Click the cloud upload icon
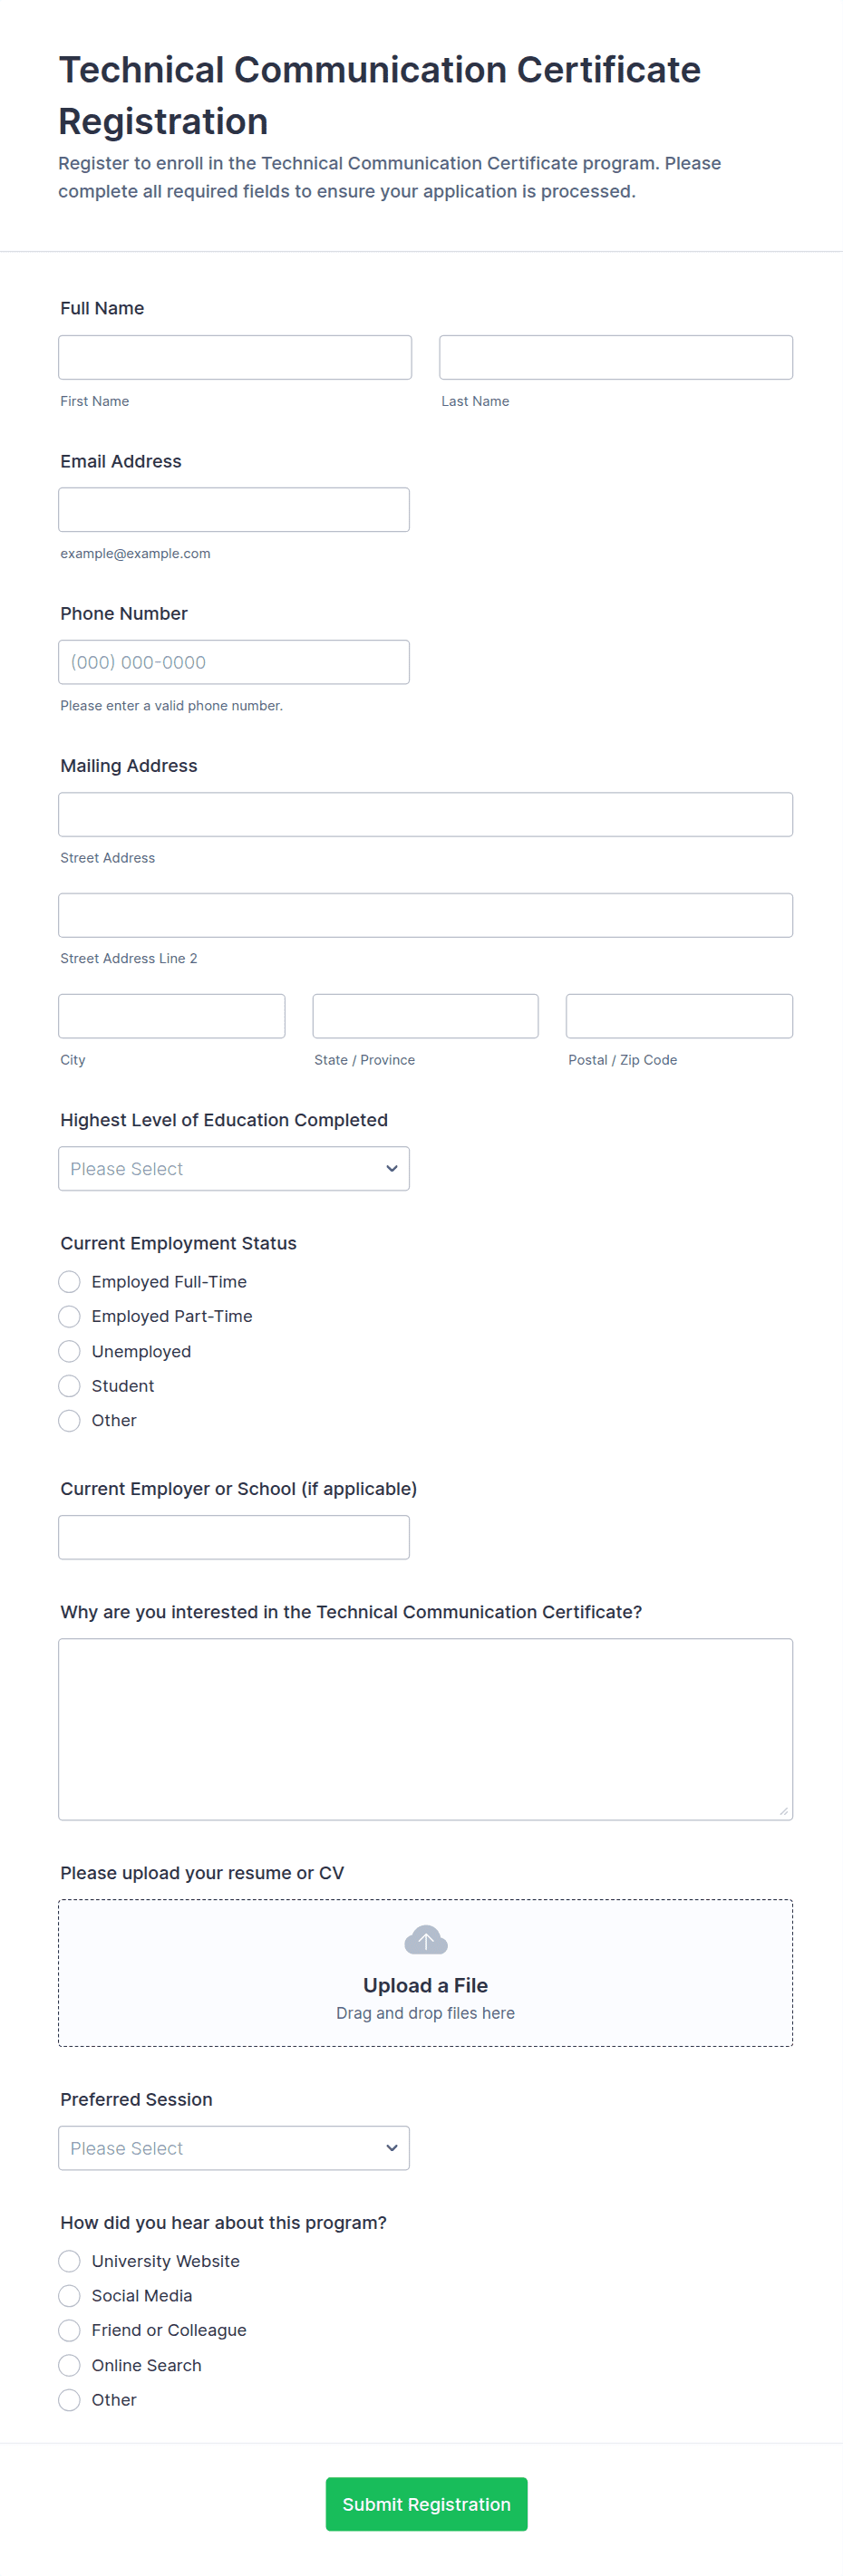 (425, 1940)
